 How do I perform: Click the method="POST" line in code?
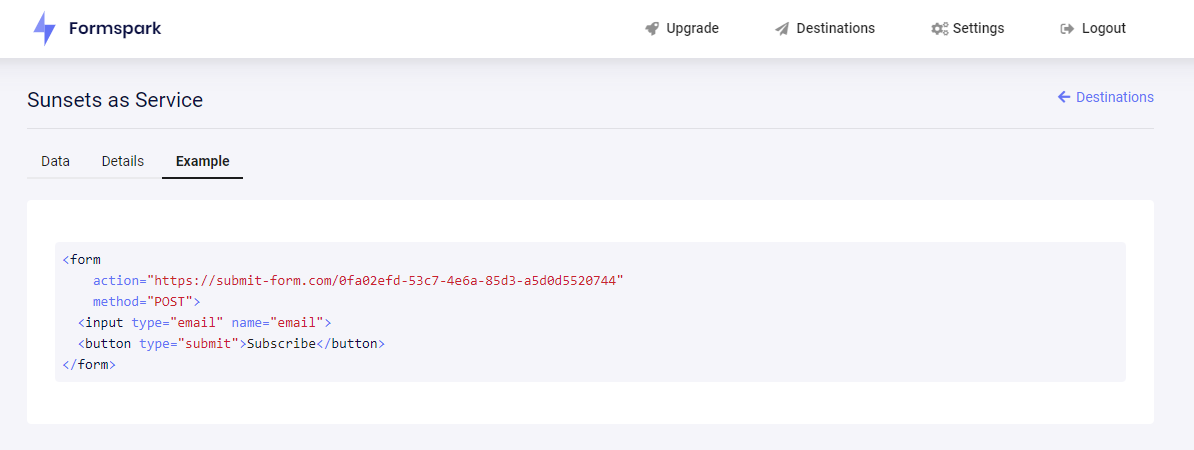[146, 301]
